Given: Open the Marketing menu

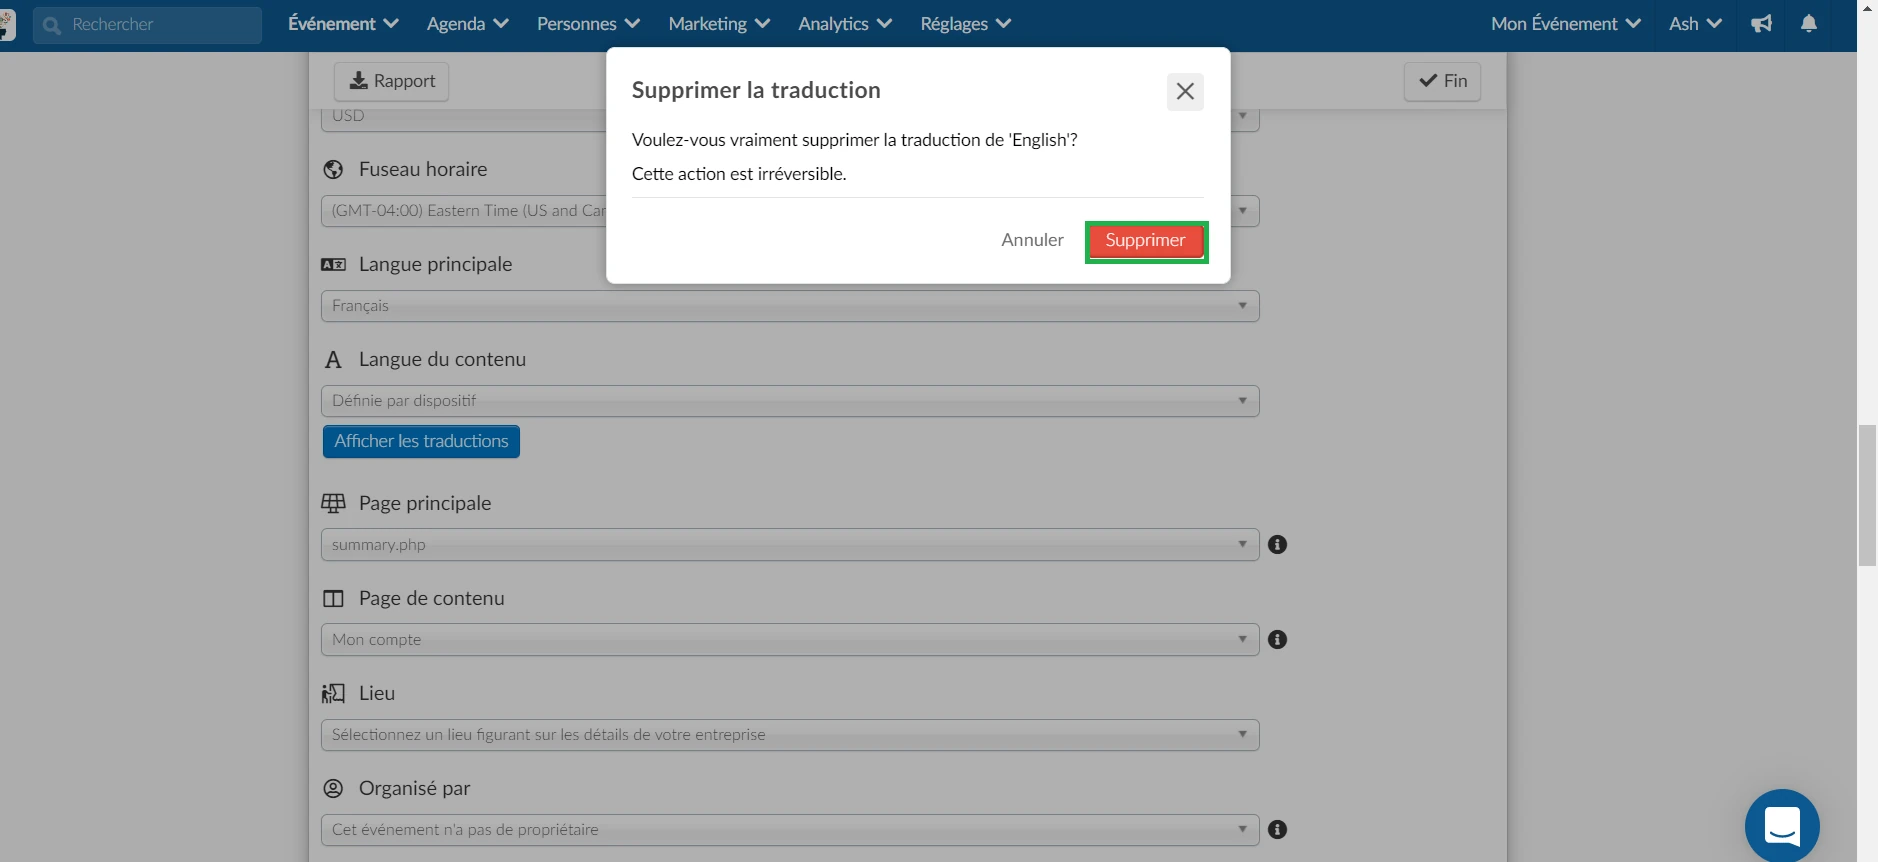Looking at the screenshot, I should pos(719,24).
